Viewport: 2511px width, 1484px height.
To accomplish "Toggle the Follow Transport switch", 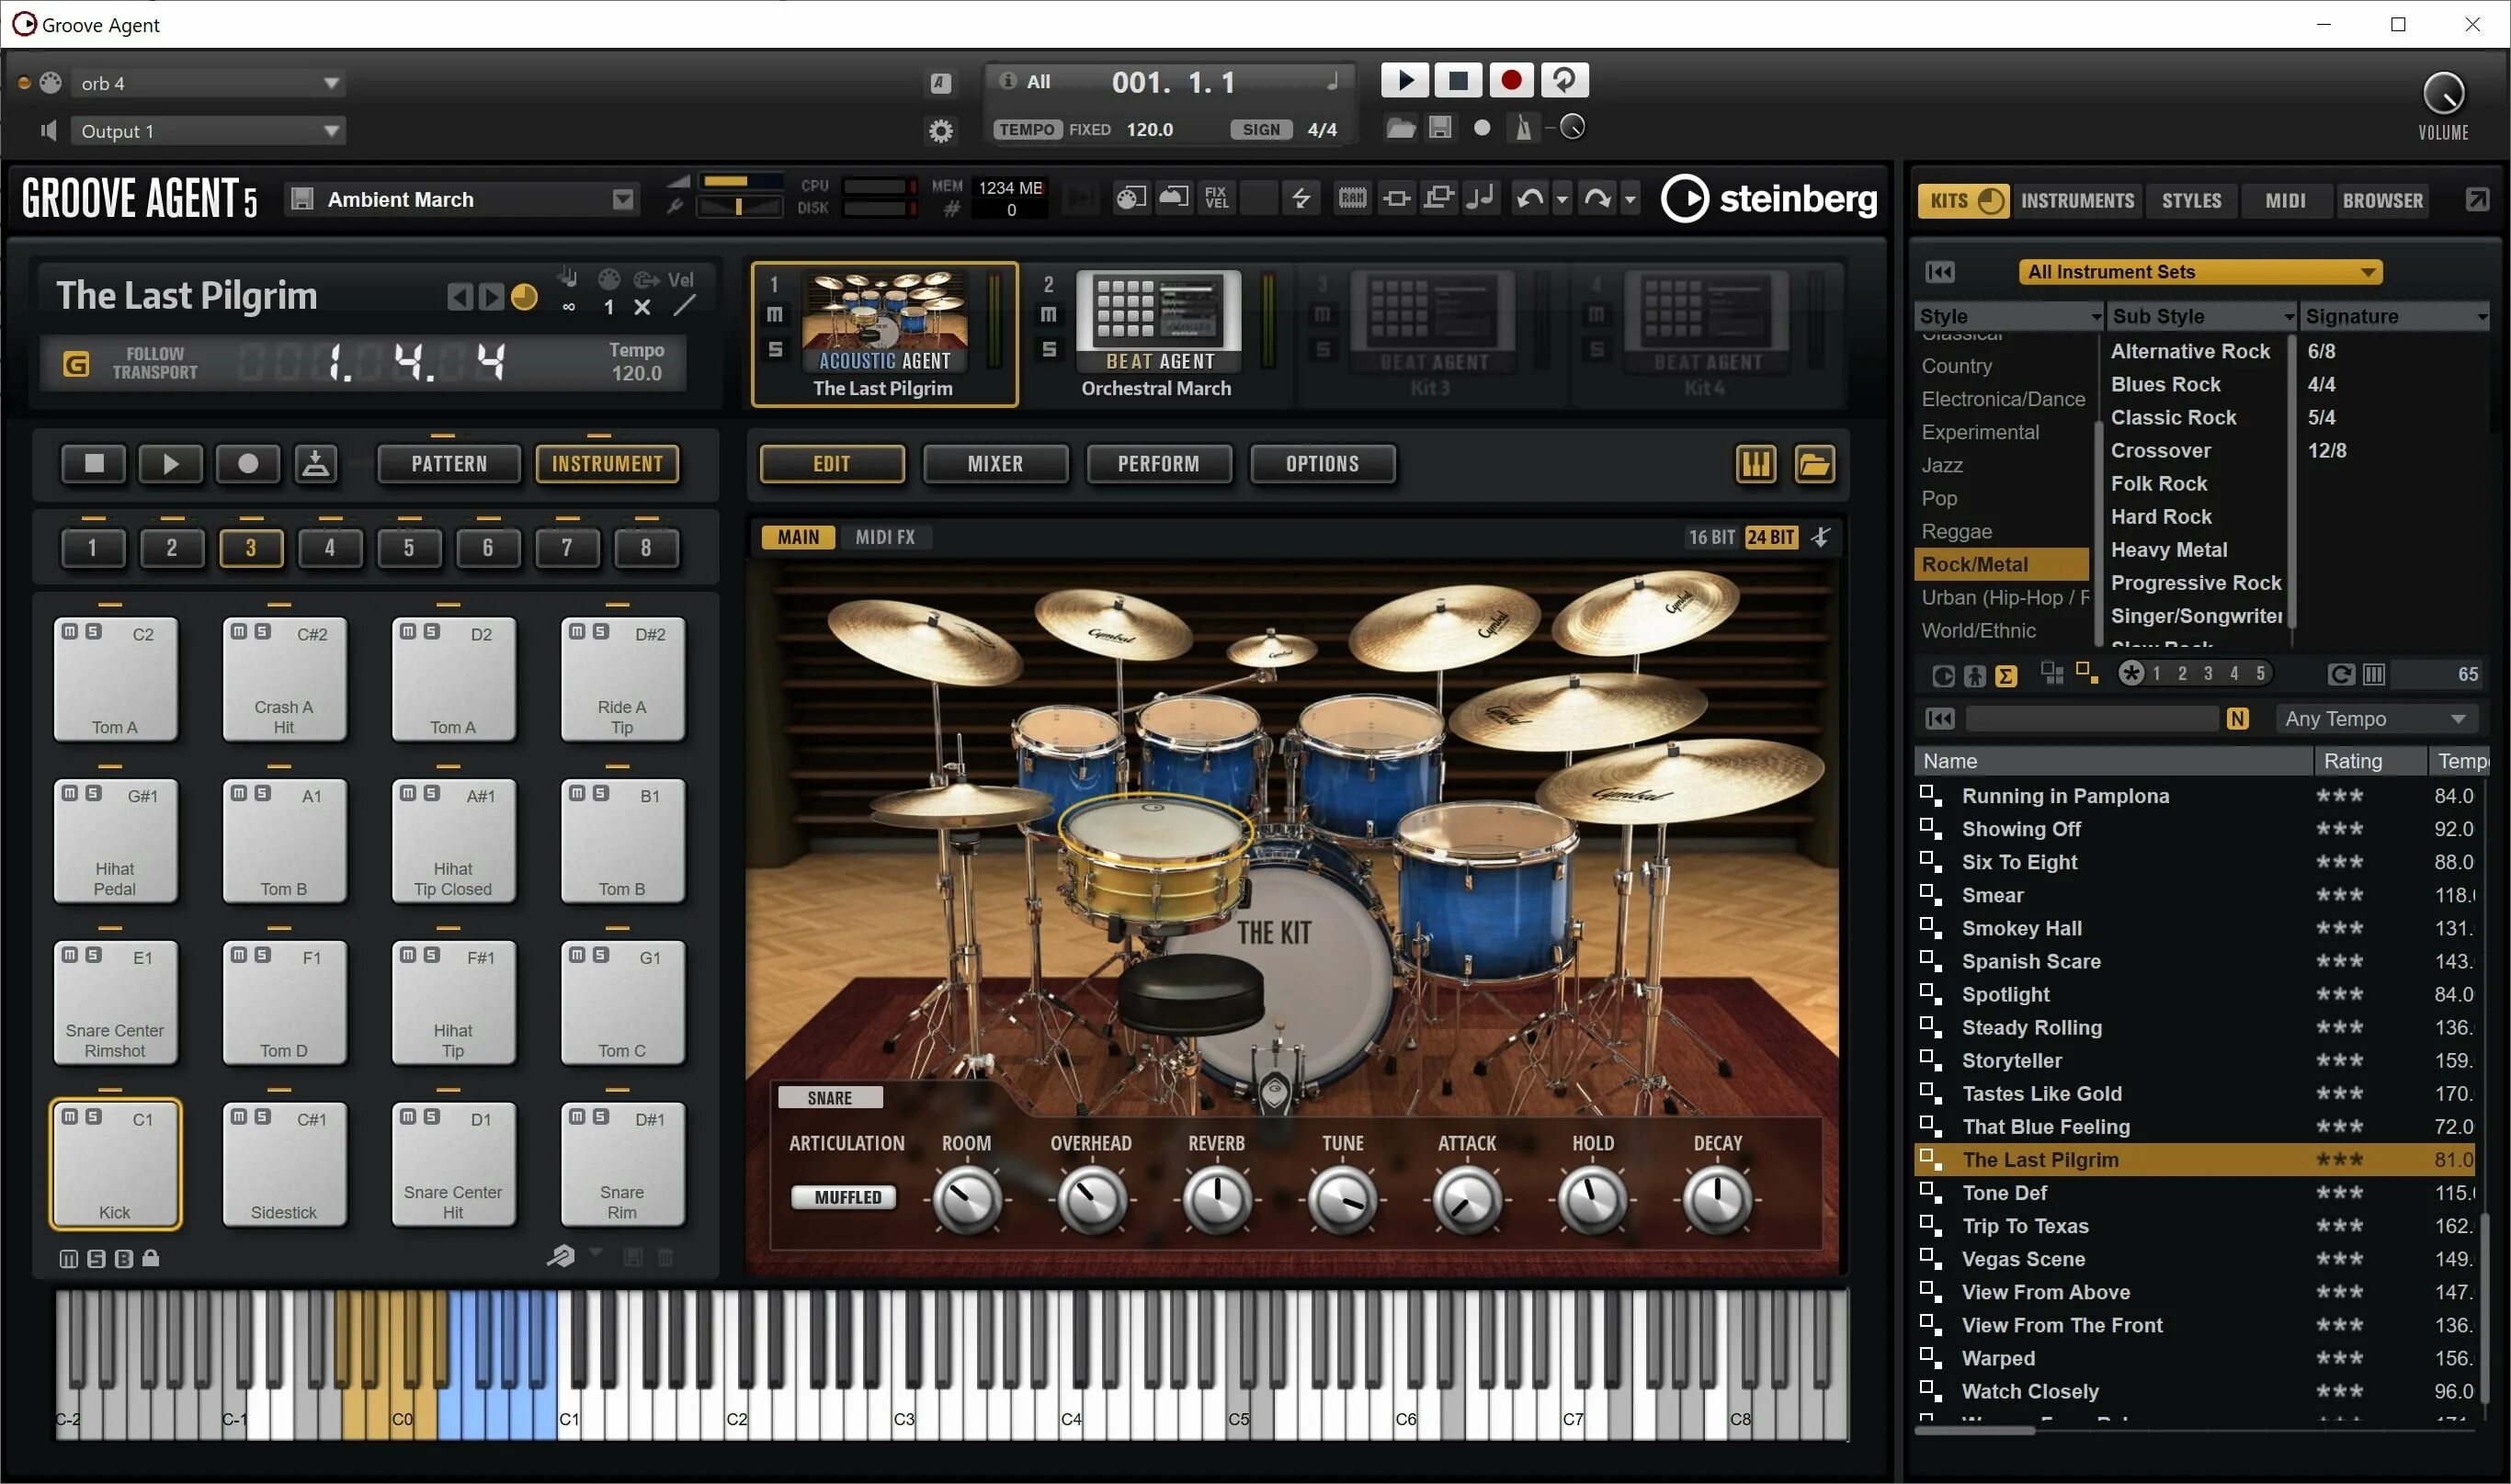I will coord(77,362).
